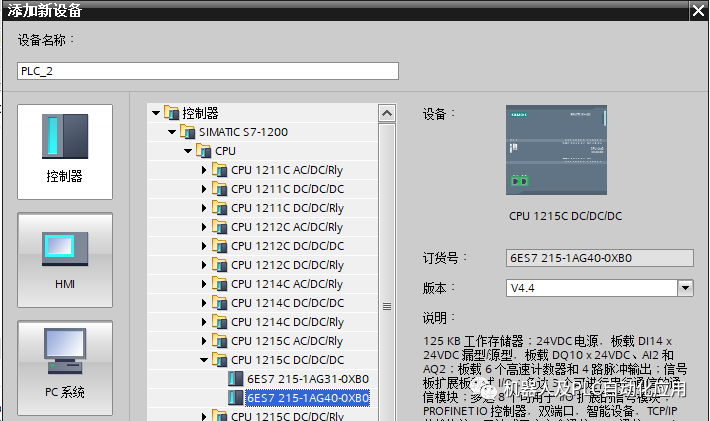Click folder icon of CPU 1212C AC/DC/Rly
Screen dimensions: 710x421
pos(220,227)
